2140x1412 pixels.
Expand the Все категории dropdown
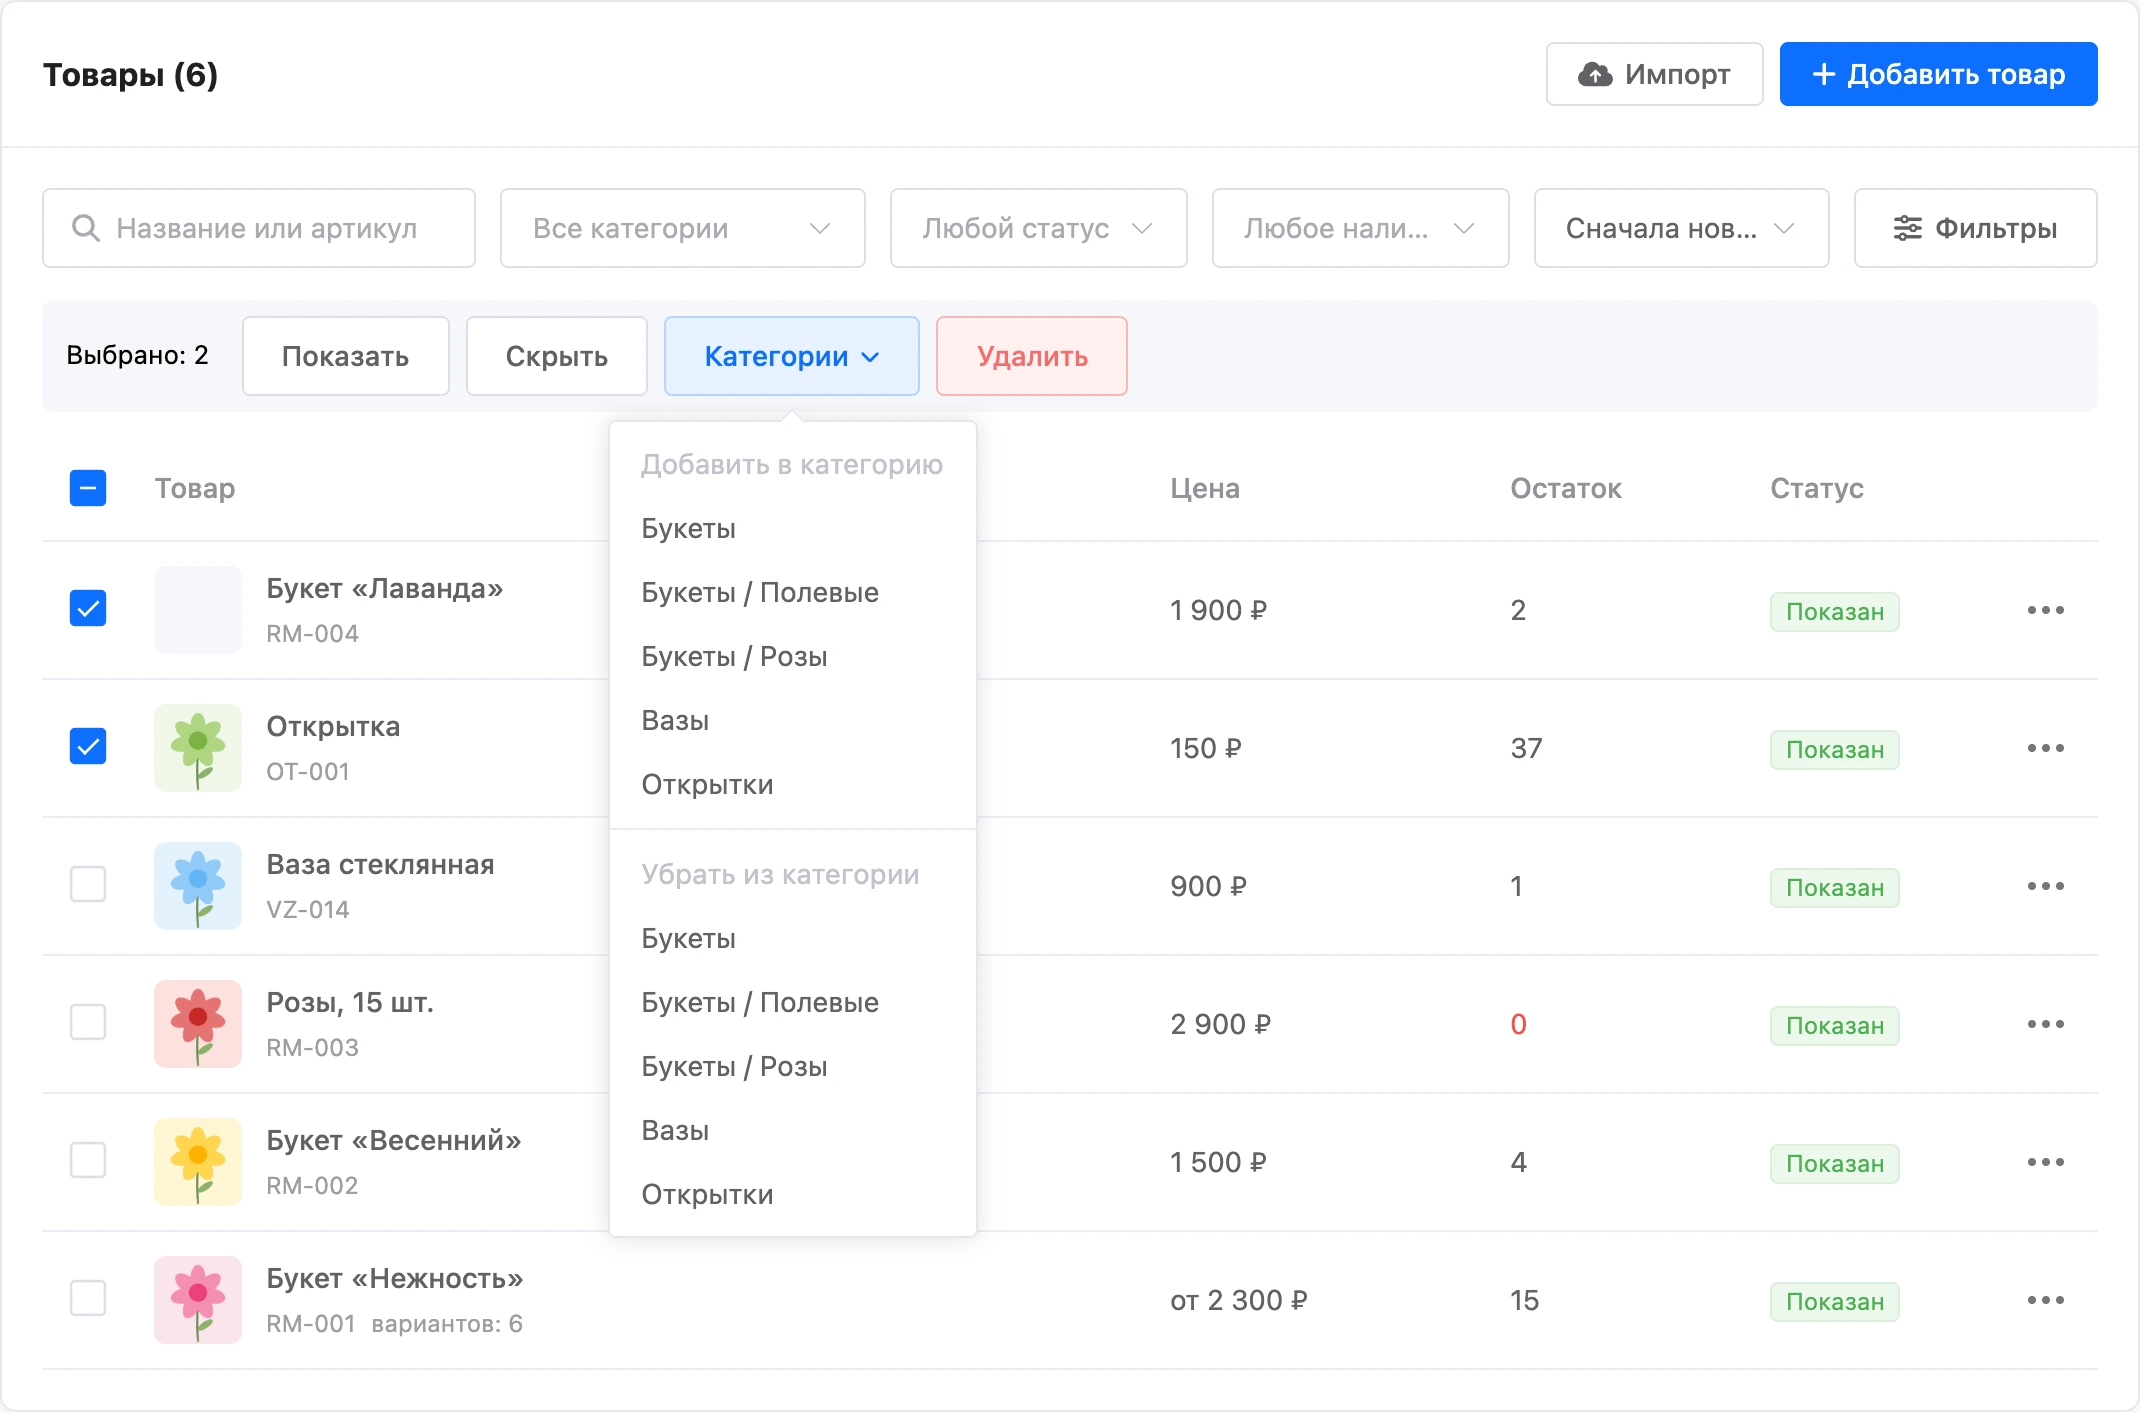coord(683,228)
